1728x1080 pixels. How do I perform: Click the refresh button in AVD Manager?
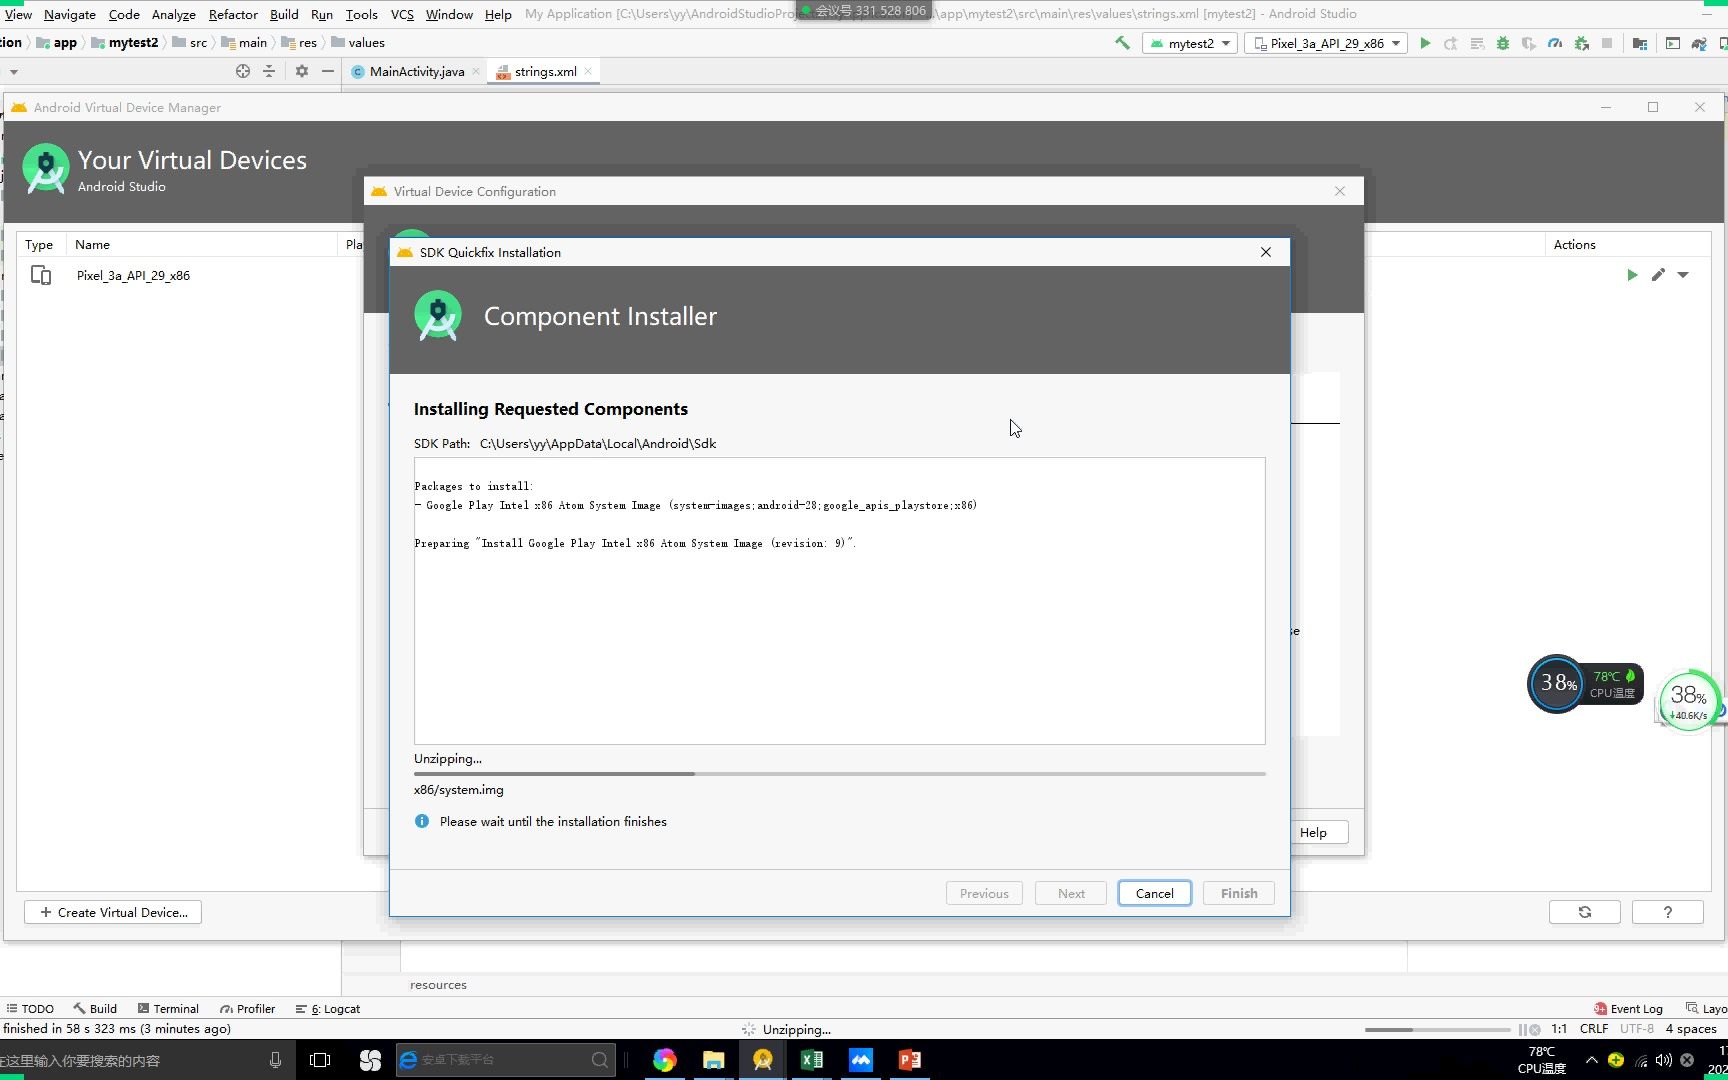point(1585,912)
